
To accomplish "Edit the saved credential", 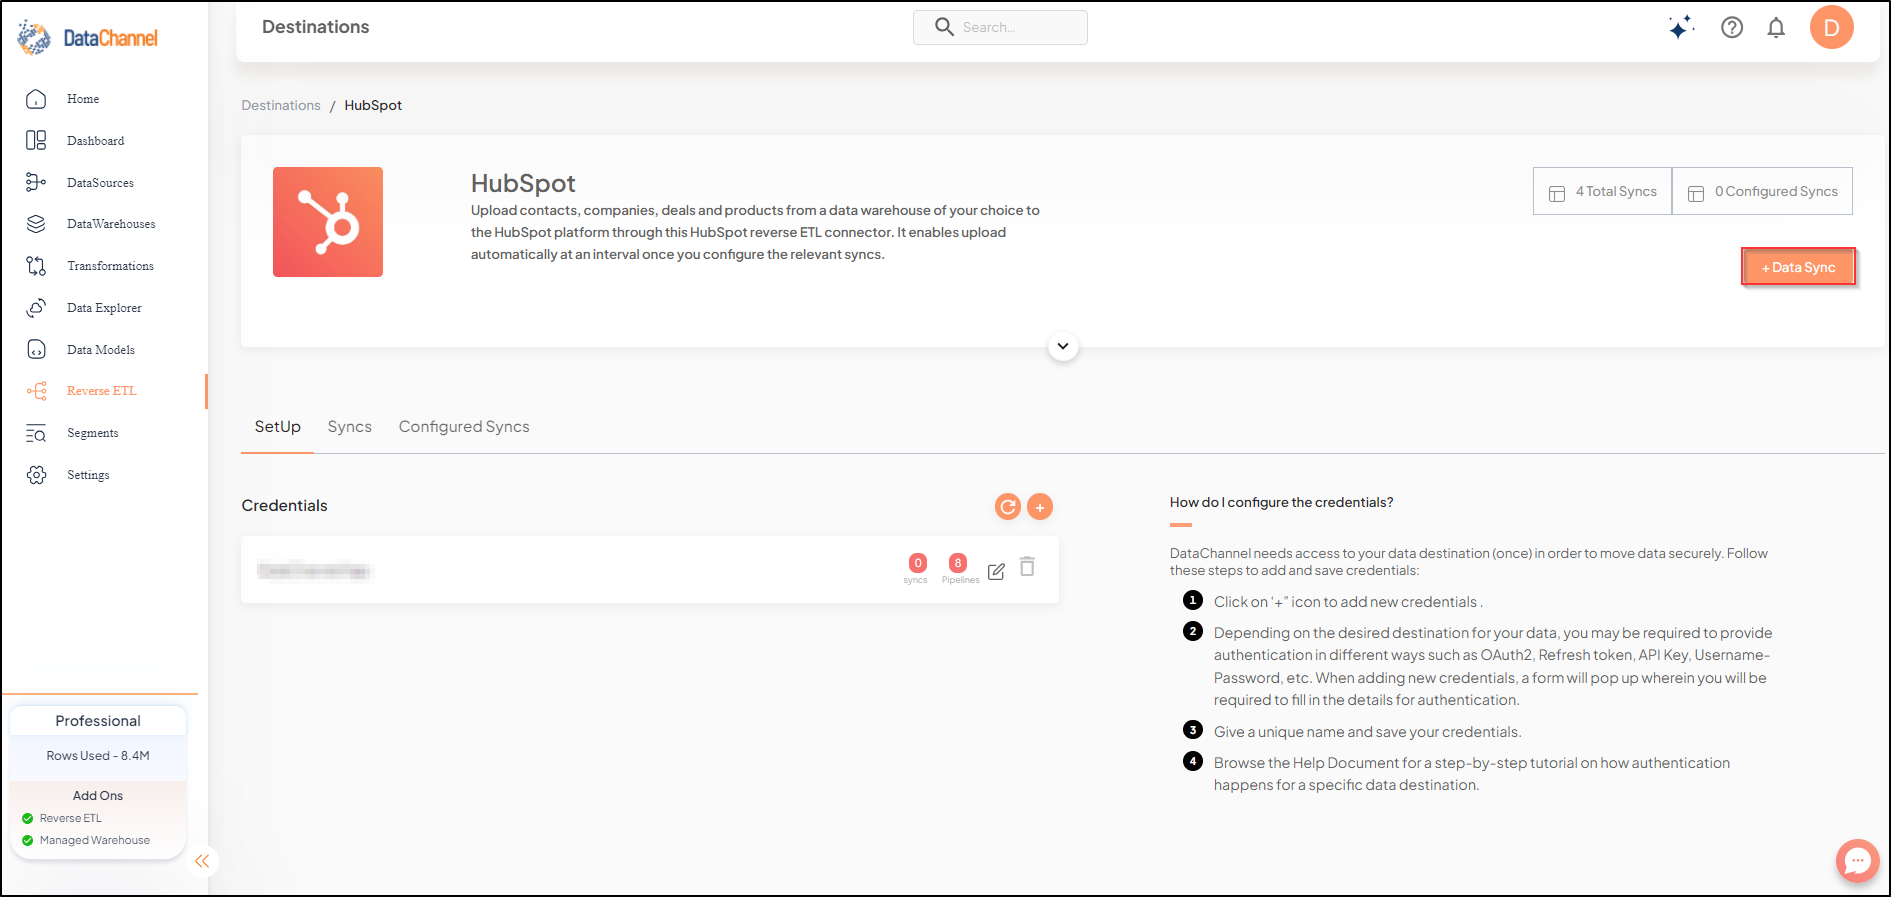I will tap(996, 572).
